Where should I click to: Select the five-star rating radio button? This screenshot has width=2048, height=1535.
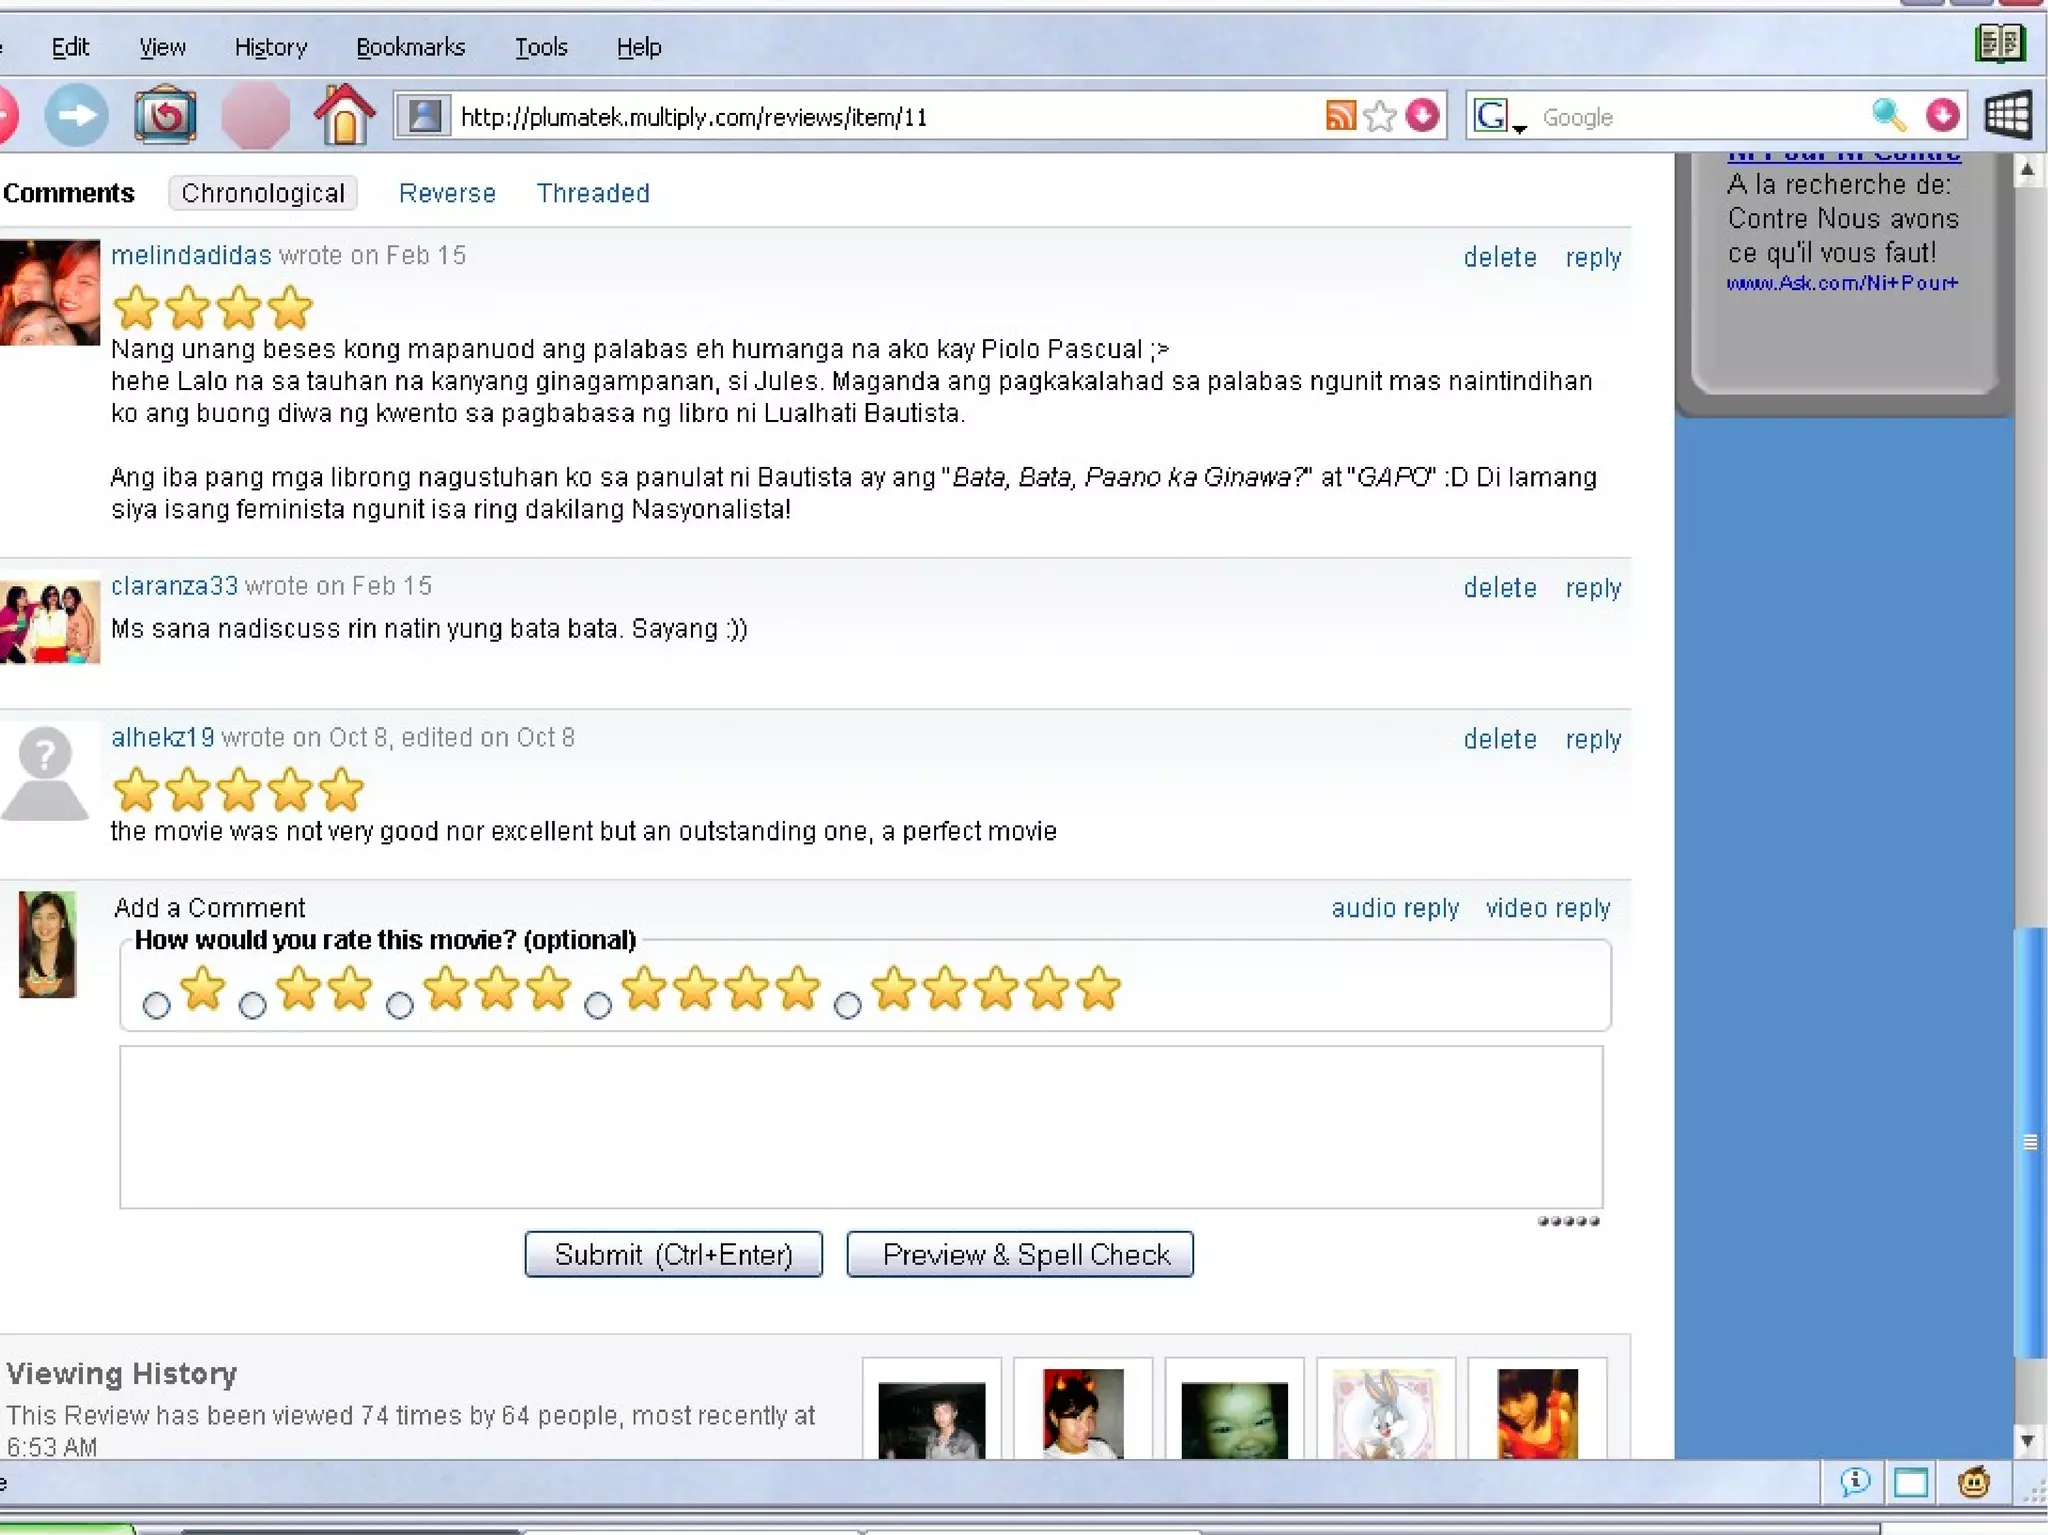click(847, 1005)
